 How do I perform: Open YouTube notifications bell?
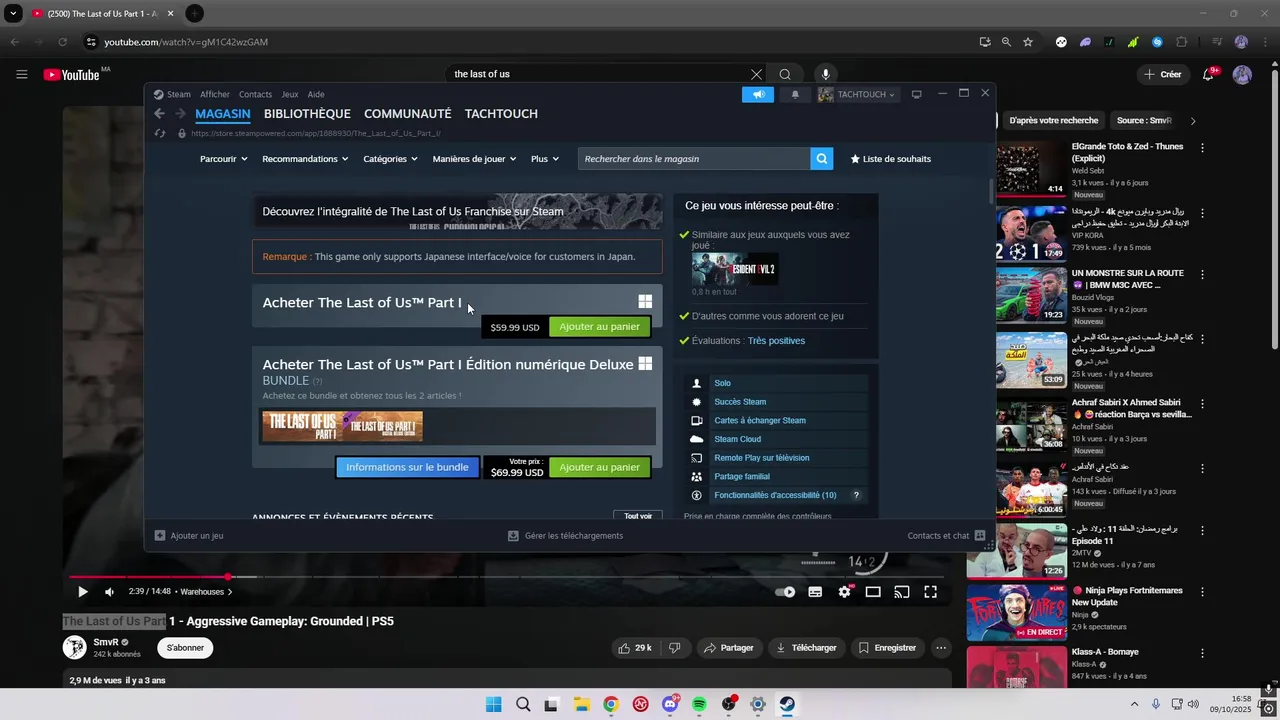[1208, 74]
